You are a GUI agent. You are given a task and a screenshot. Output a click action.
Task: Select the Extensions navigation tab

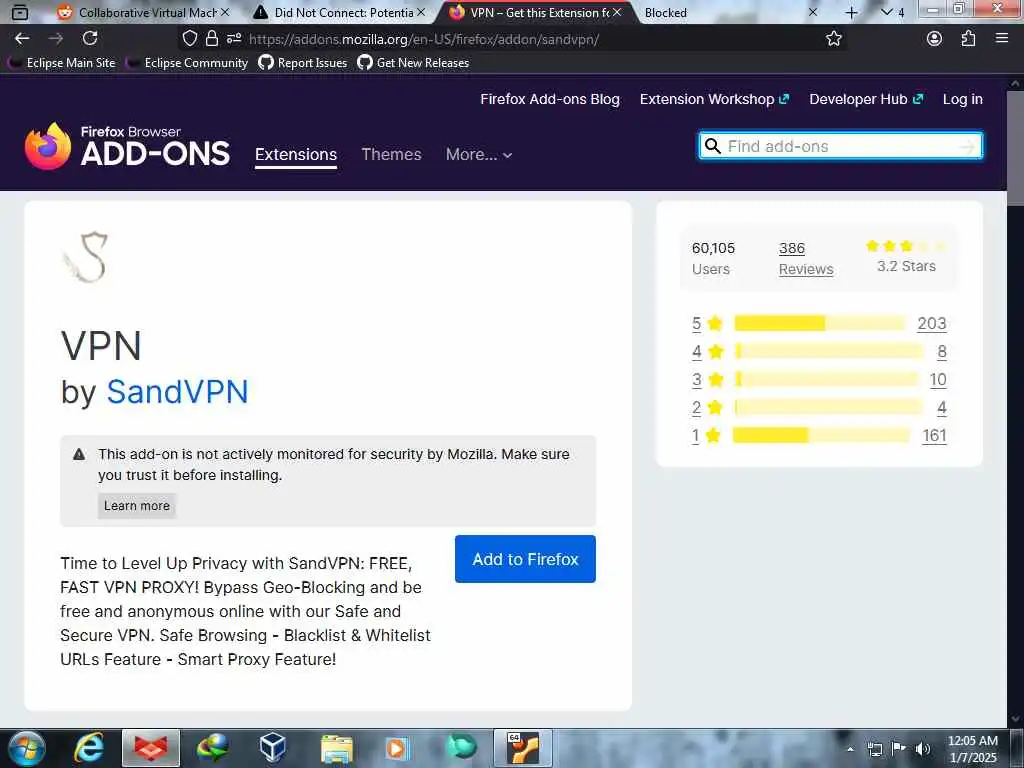coord(296,154)
